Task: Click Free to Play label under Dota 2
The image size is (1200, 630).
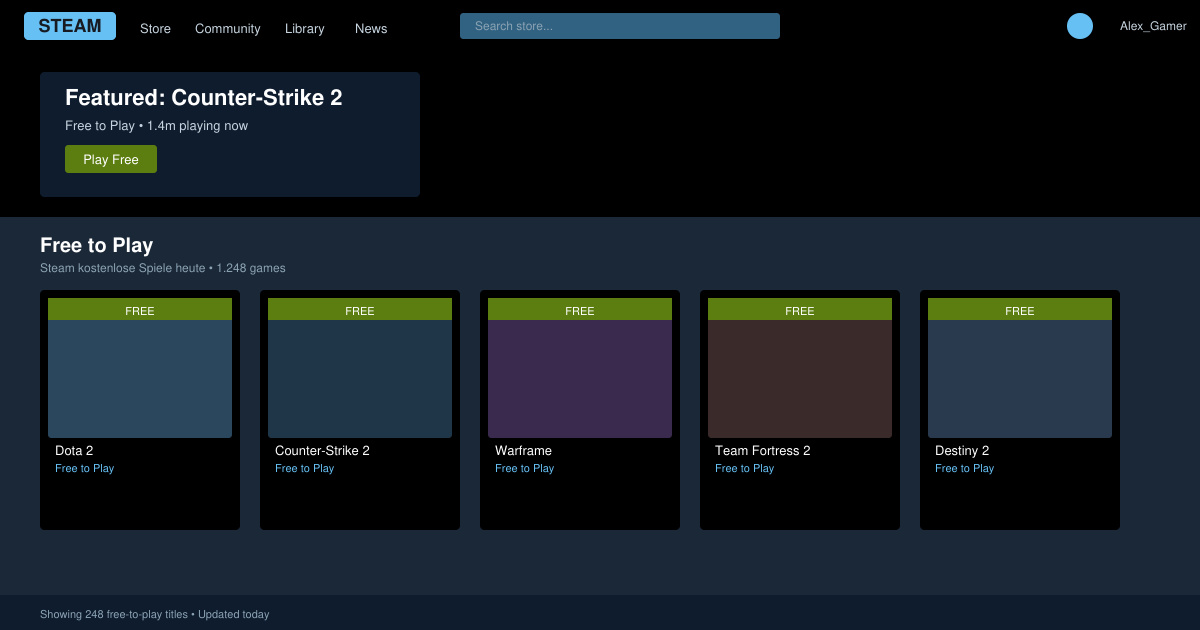Action: [x=84, y=468]
